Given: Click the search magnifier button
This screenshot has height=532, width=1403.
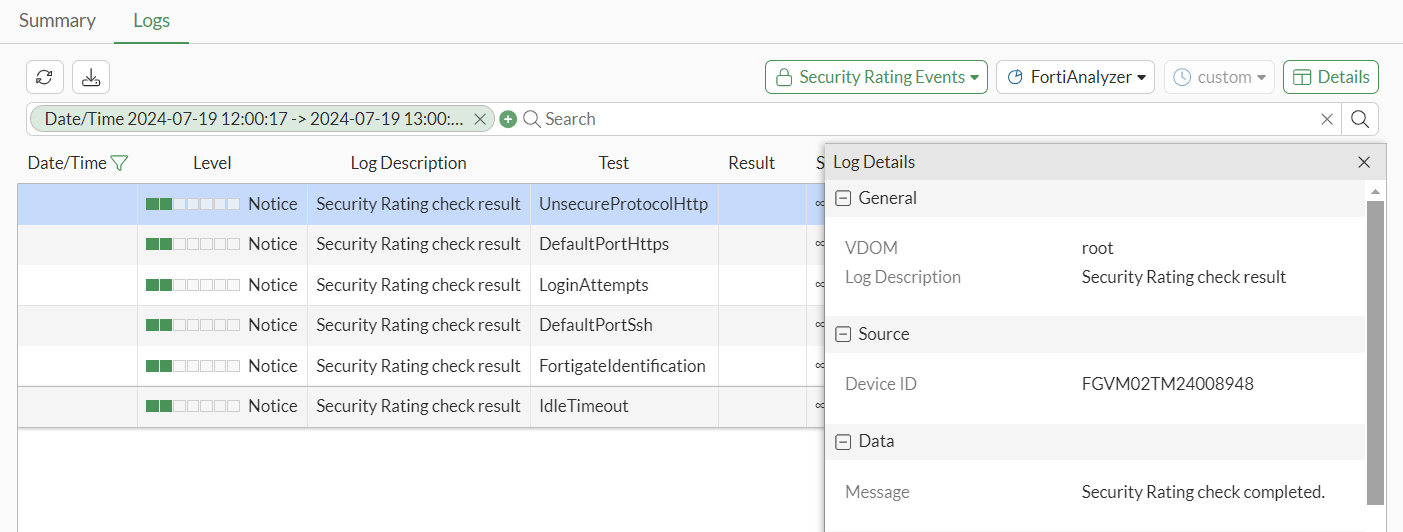Looking at the screenshot, I should (1360, 119).
